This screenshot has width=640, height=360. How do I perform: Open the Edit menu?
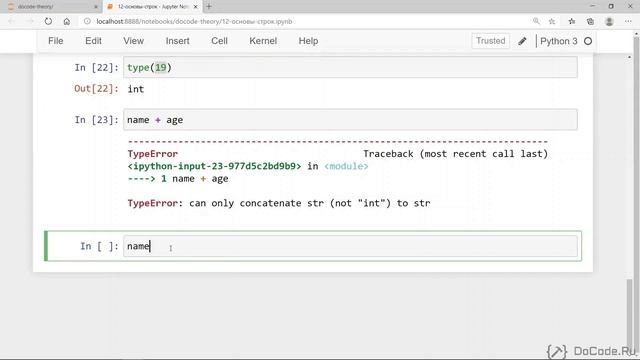tap(93, 41)
